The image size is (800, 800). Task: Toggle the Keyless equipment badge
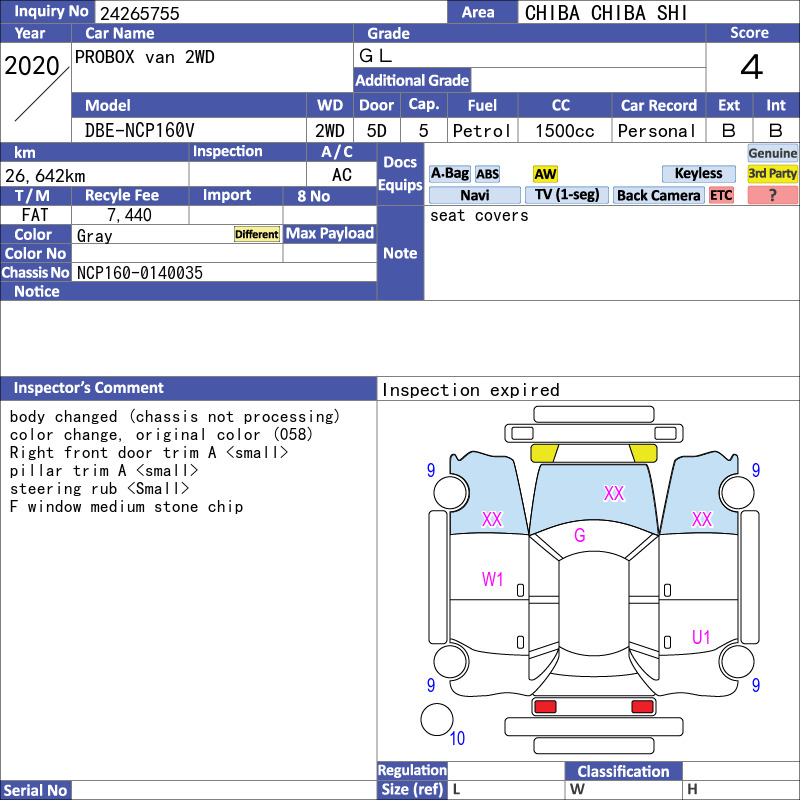pyautogui.click(x=698, y=173)
